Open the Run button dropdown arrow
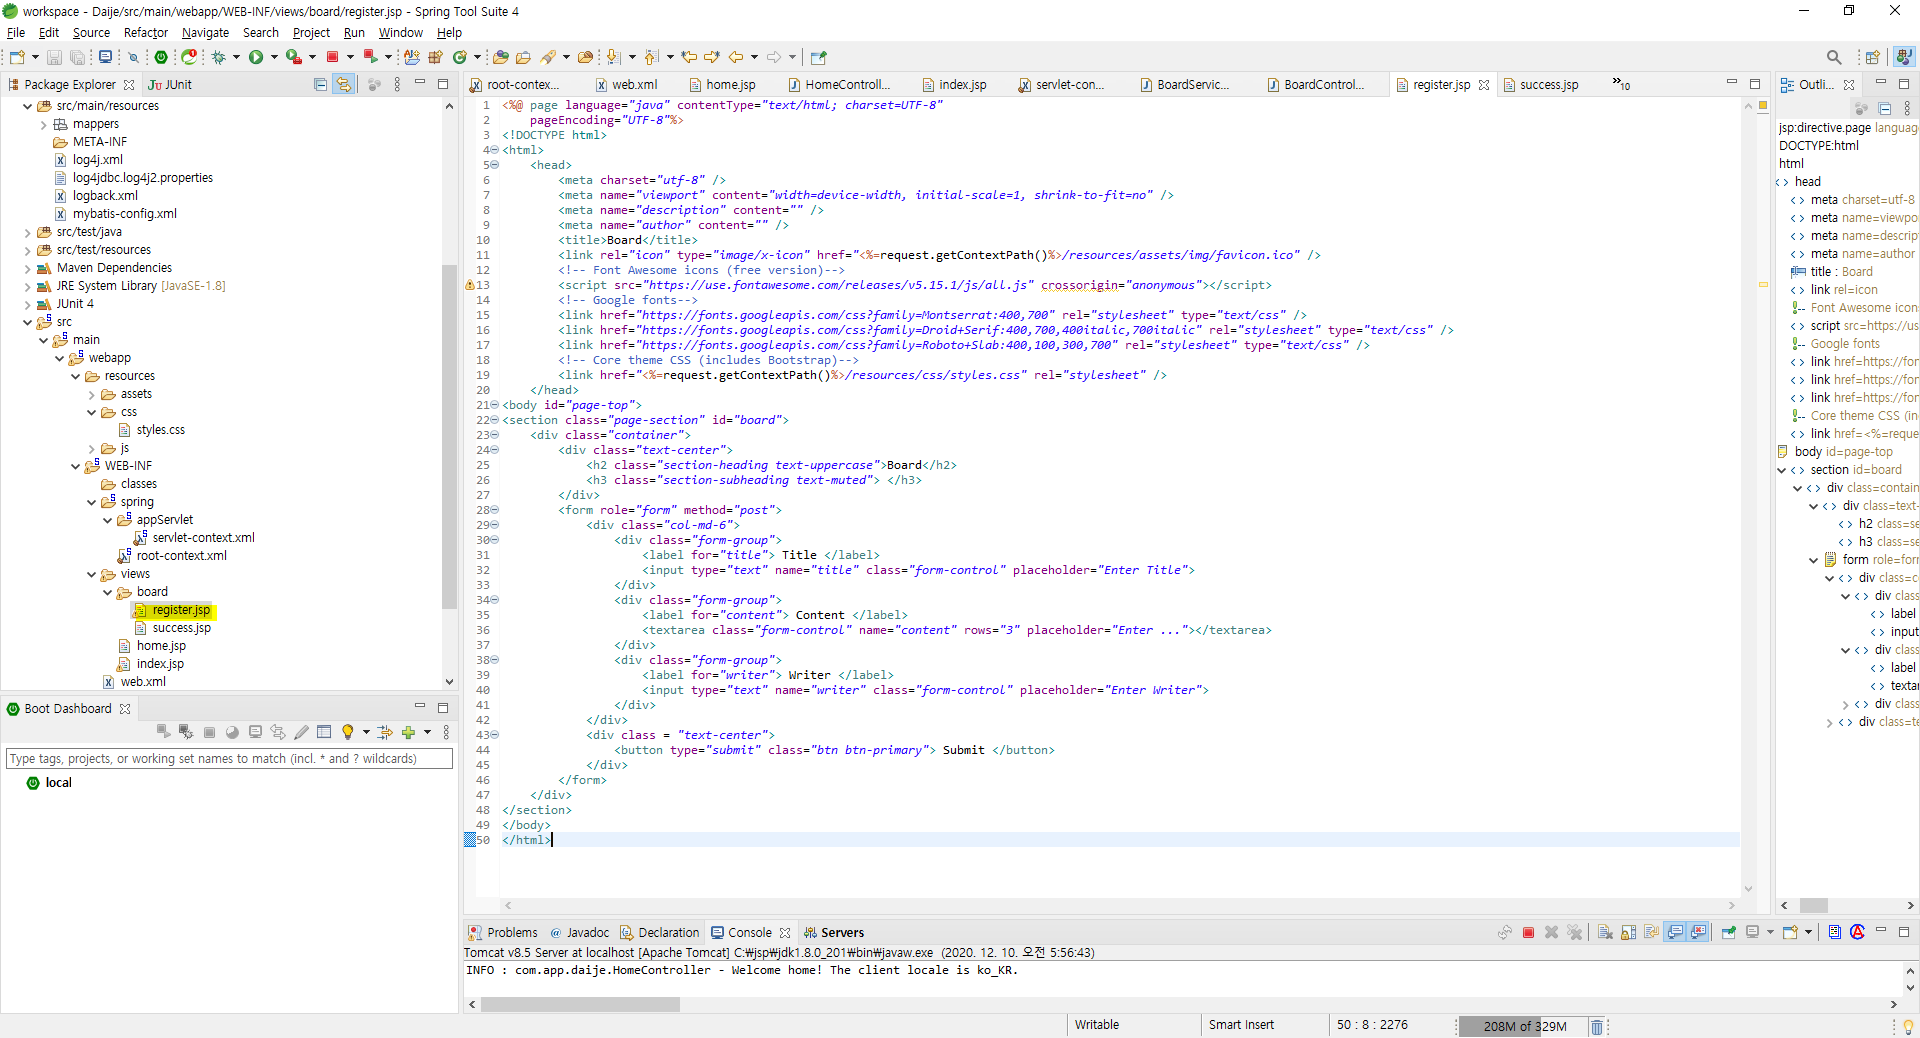Image resolution: width=1920 pixels, height=1038 pixels. [275, 57]
